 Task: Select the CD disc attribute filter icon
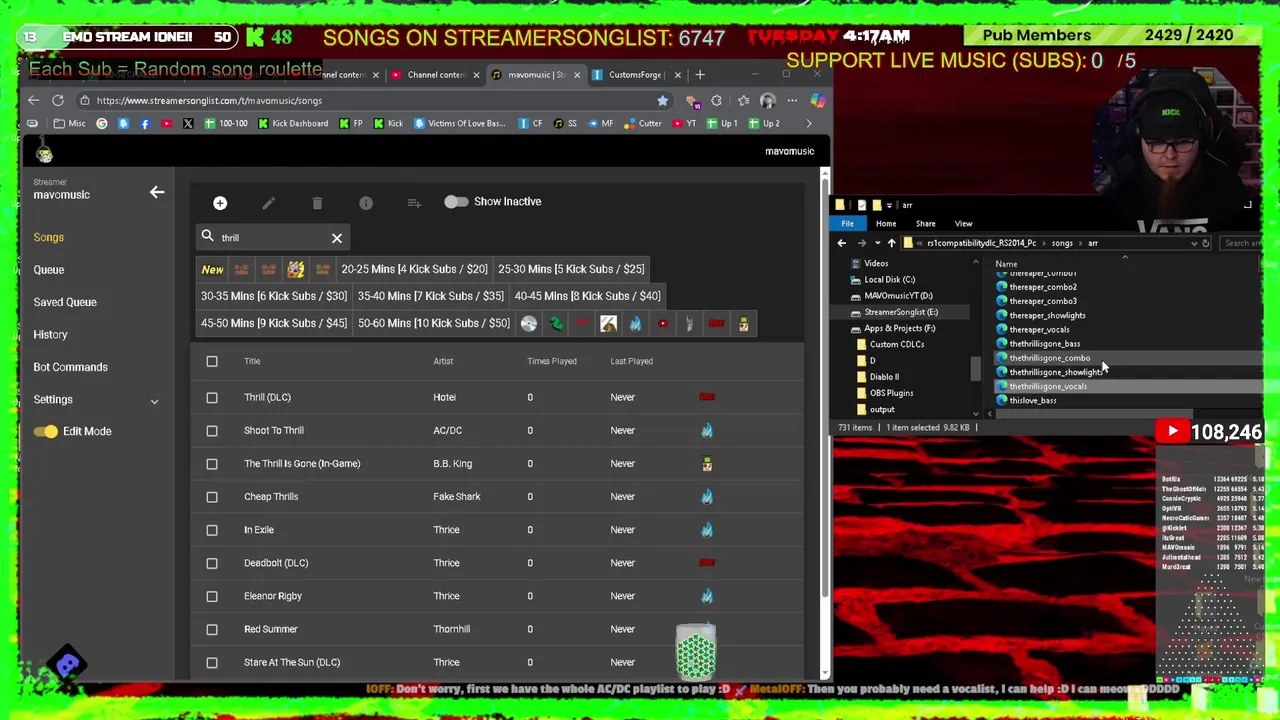coord(529,323)
